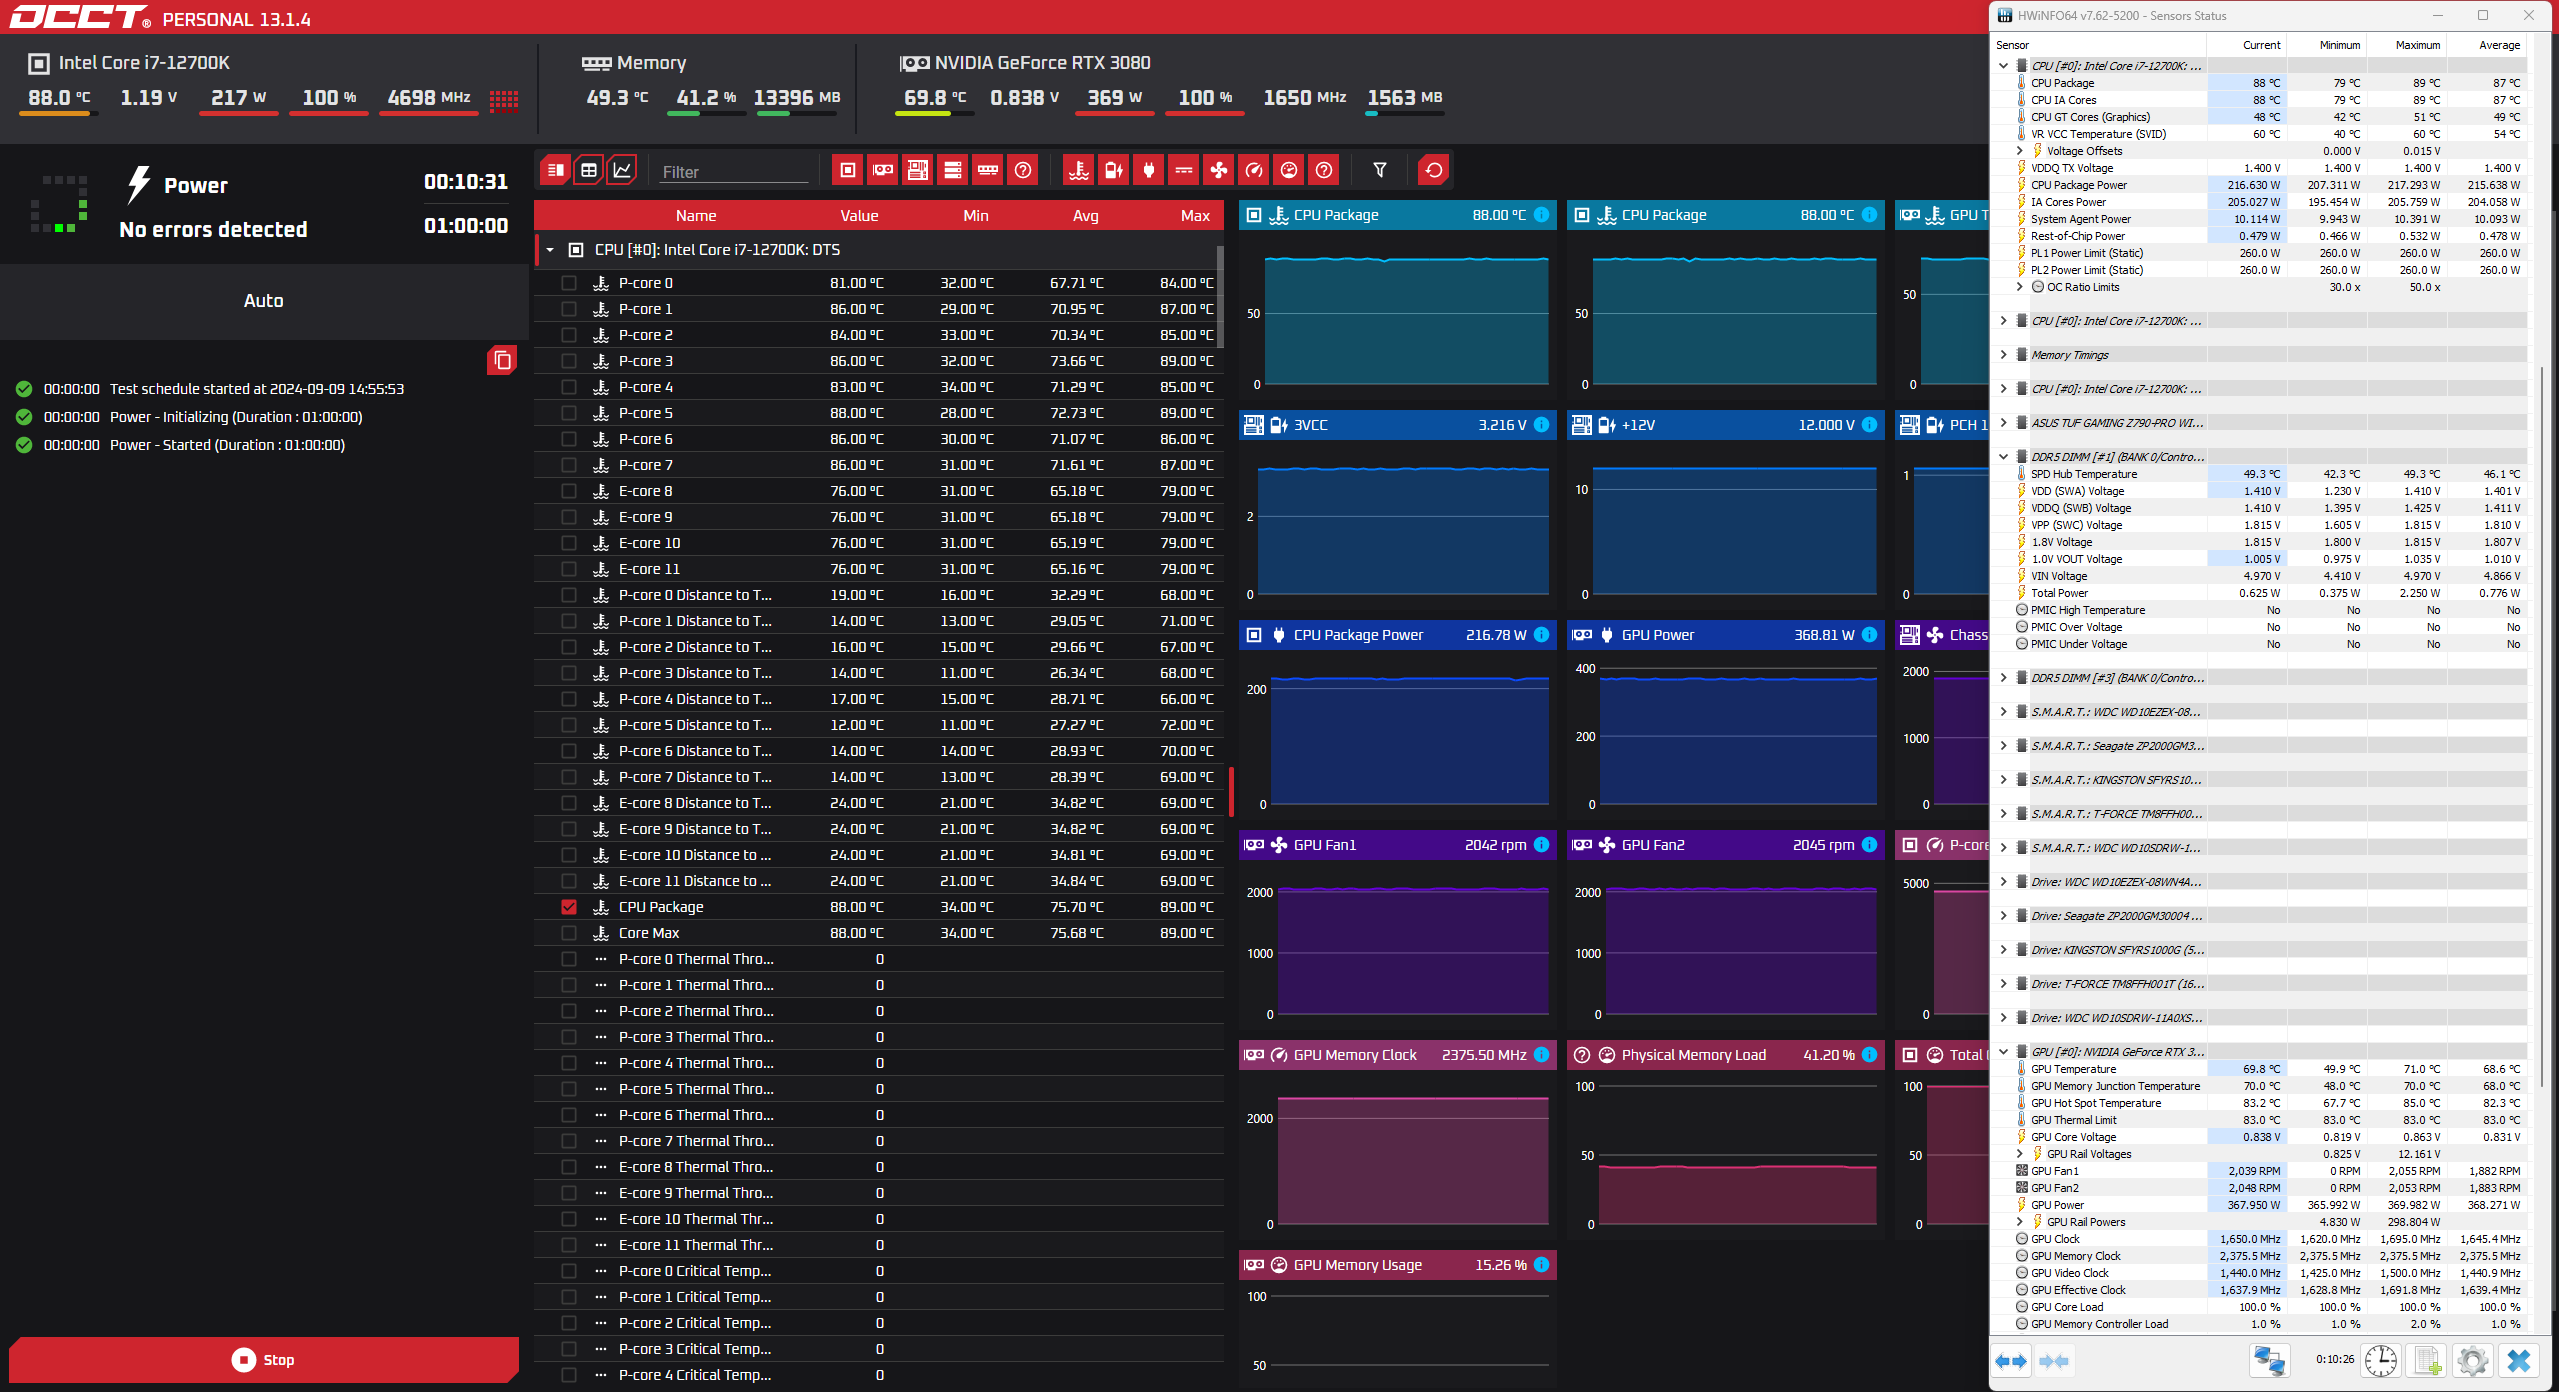The height and width of the screenshot is (1392, 2559).
Task: Show power sensors using the plug icon
Action: tap(1149, 170)
